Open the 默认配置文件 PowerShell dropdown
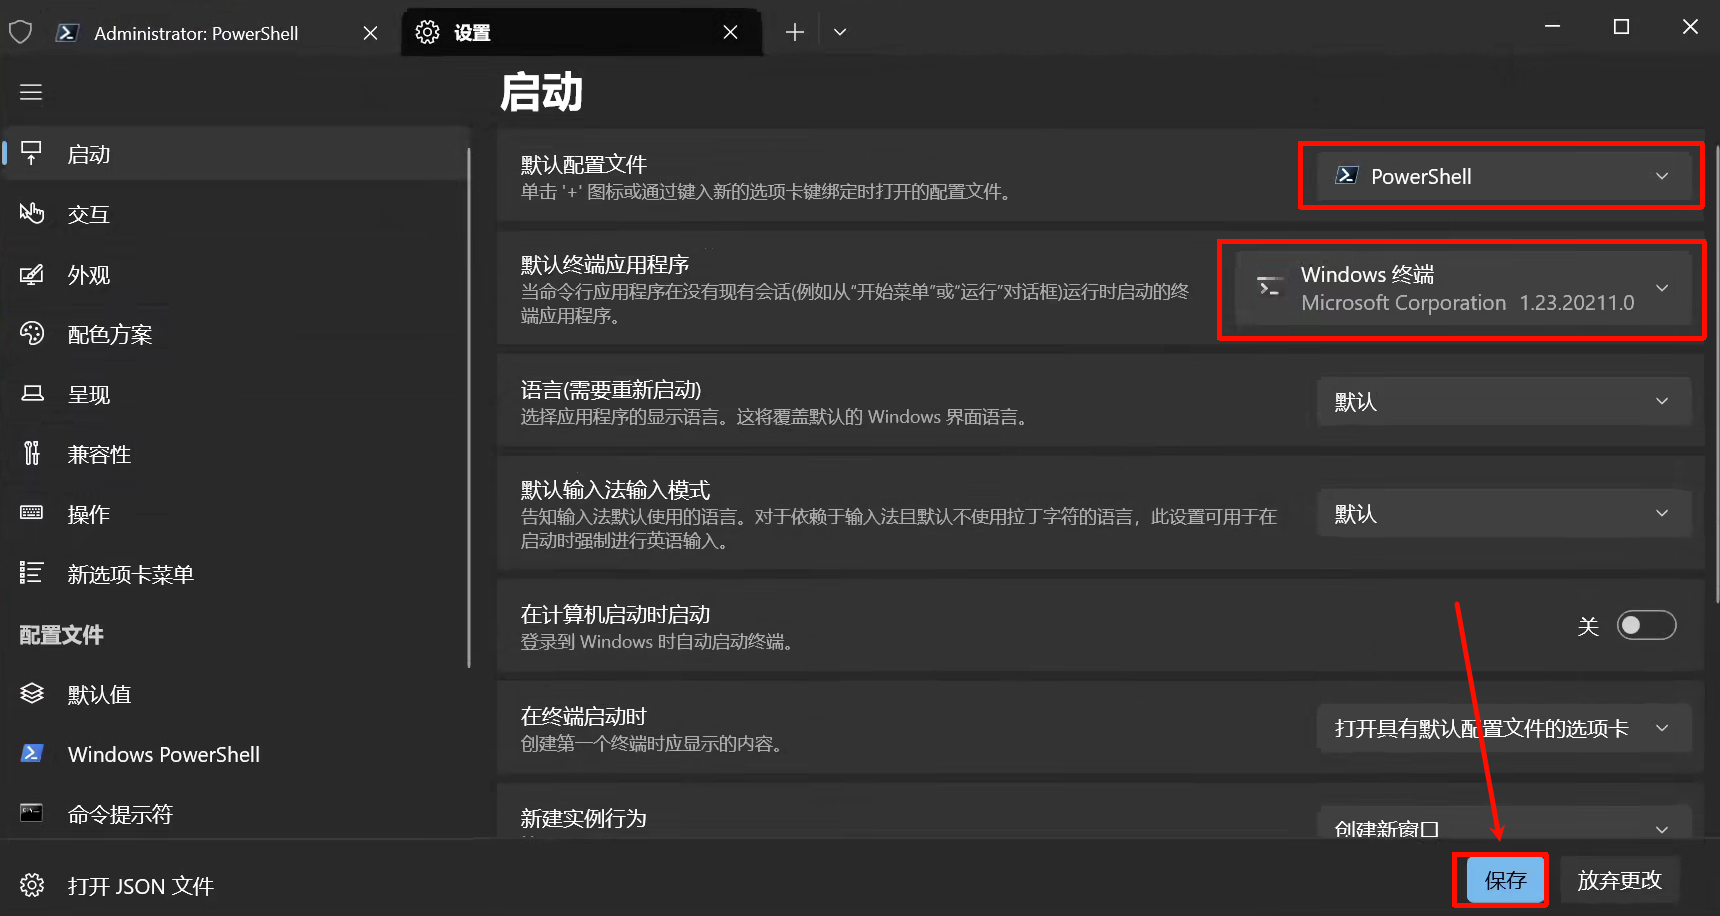1720x916 pixels. 1500,176
